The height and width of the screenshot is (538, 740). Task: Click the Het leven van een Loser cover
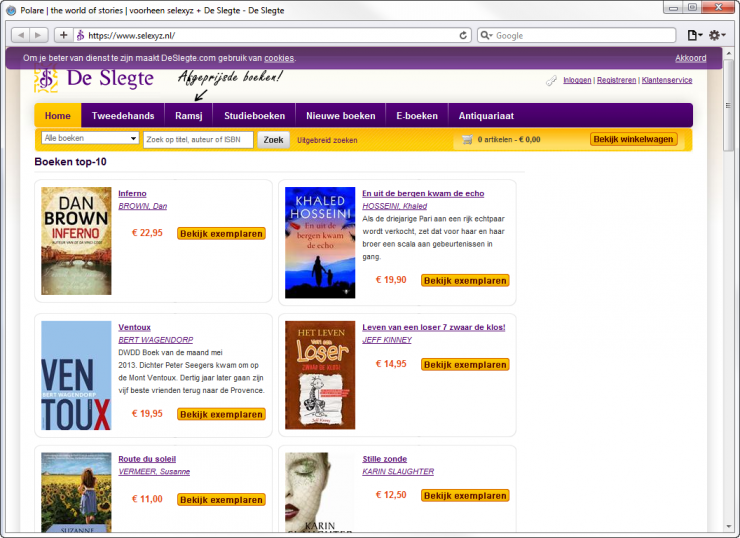click(320, 375)
